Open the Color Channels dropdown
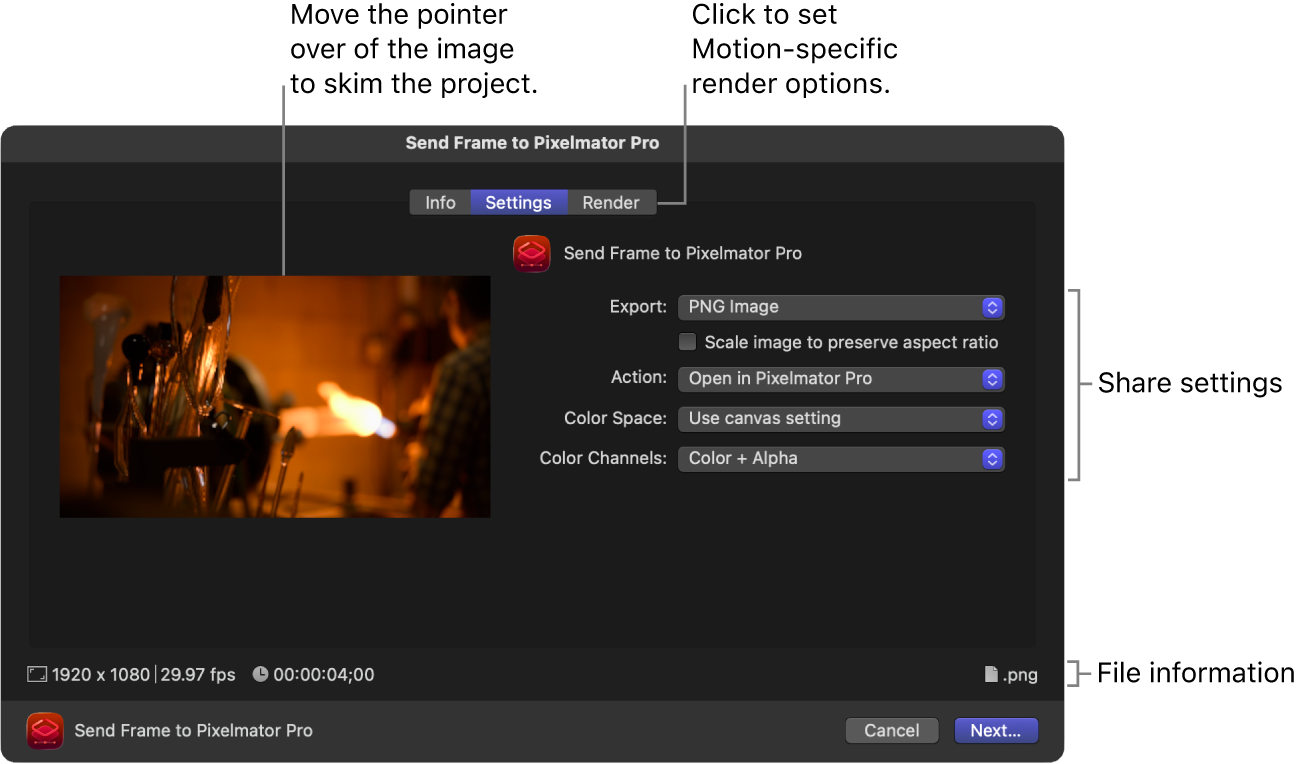Screen dimensions: 1304x764 click(x=841, y=459)
